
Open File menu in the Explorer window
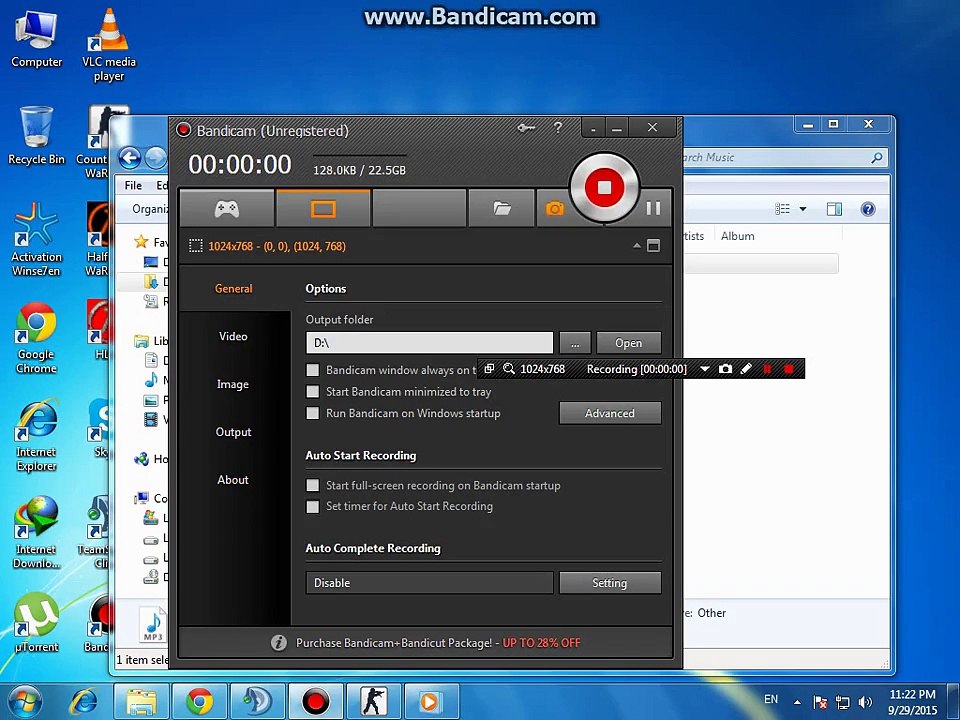(133, 185)
